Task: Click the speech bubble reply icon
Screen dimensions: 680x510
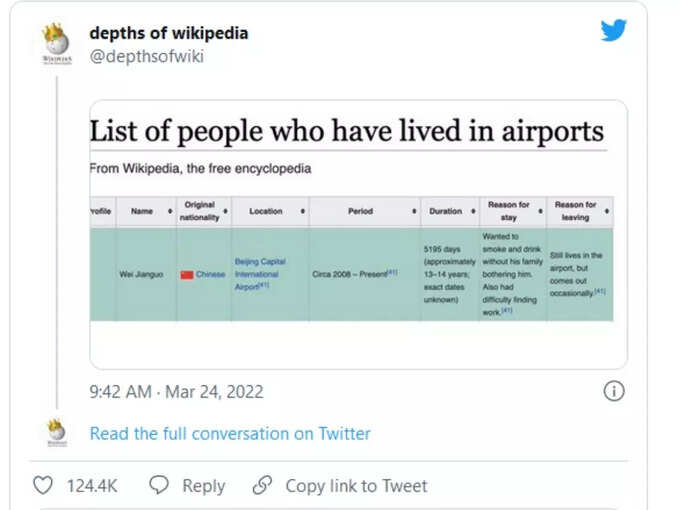Action: tap(159, 485)
